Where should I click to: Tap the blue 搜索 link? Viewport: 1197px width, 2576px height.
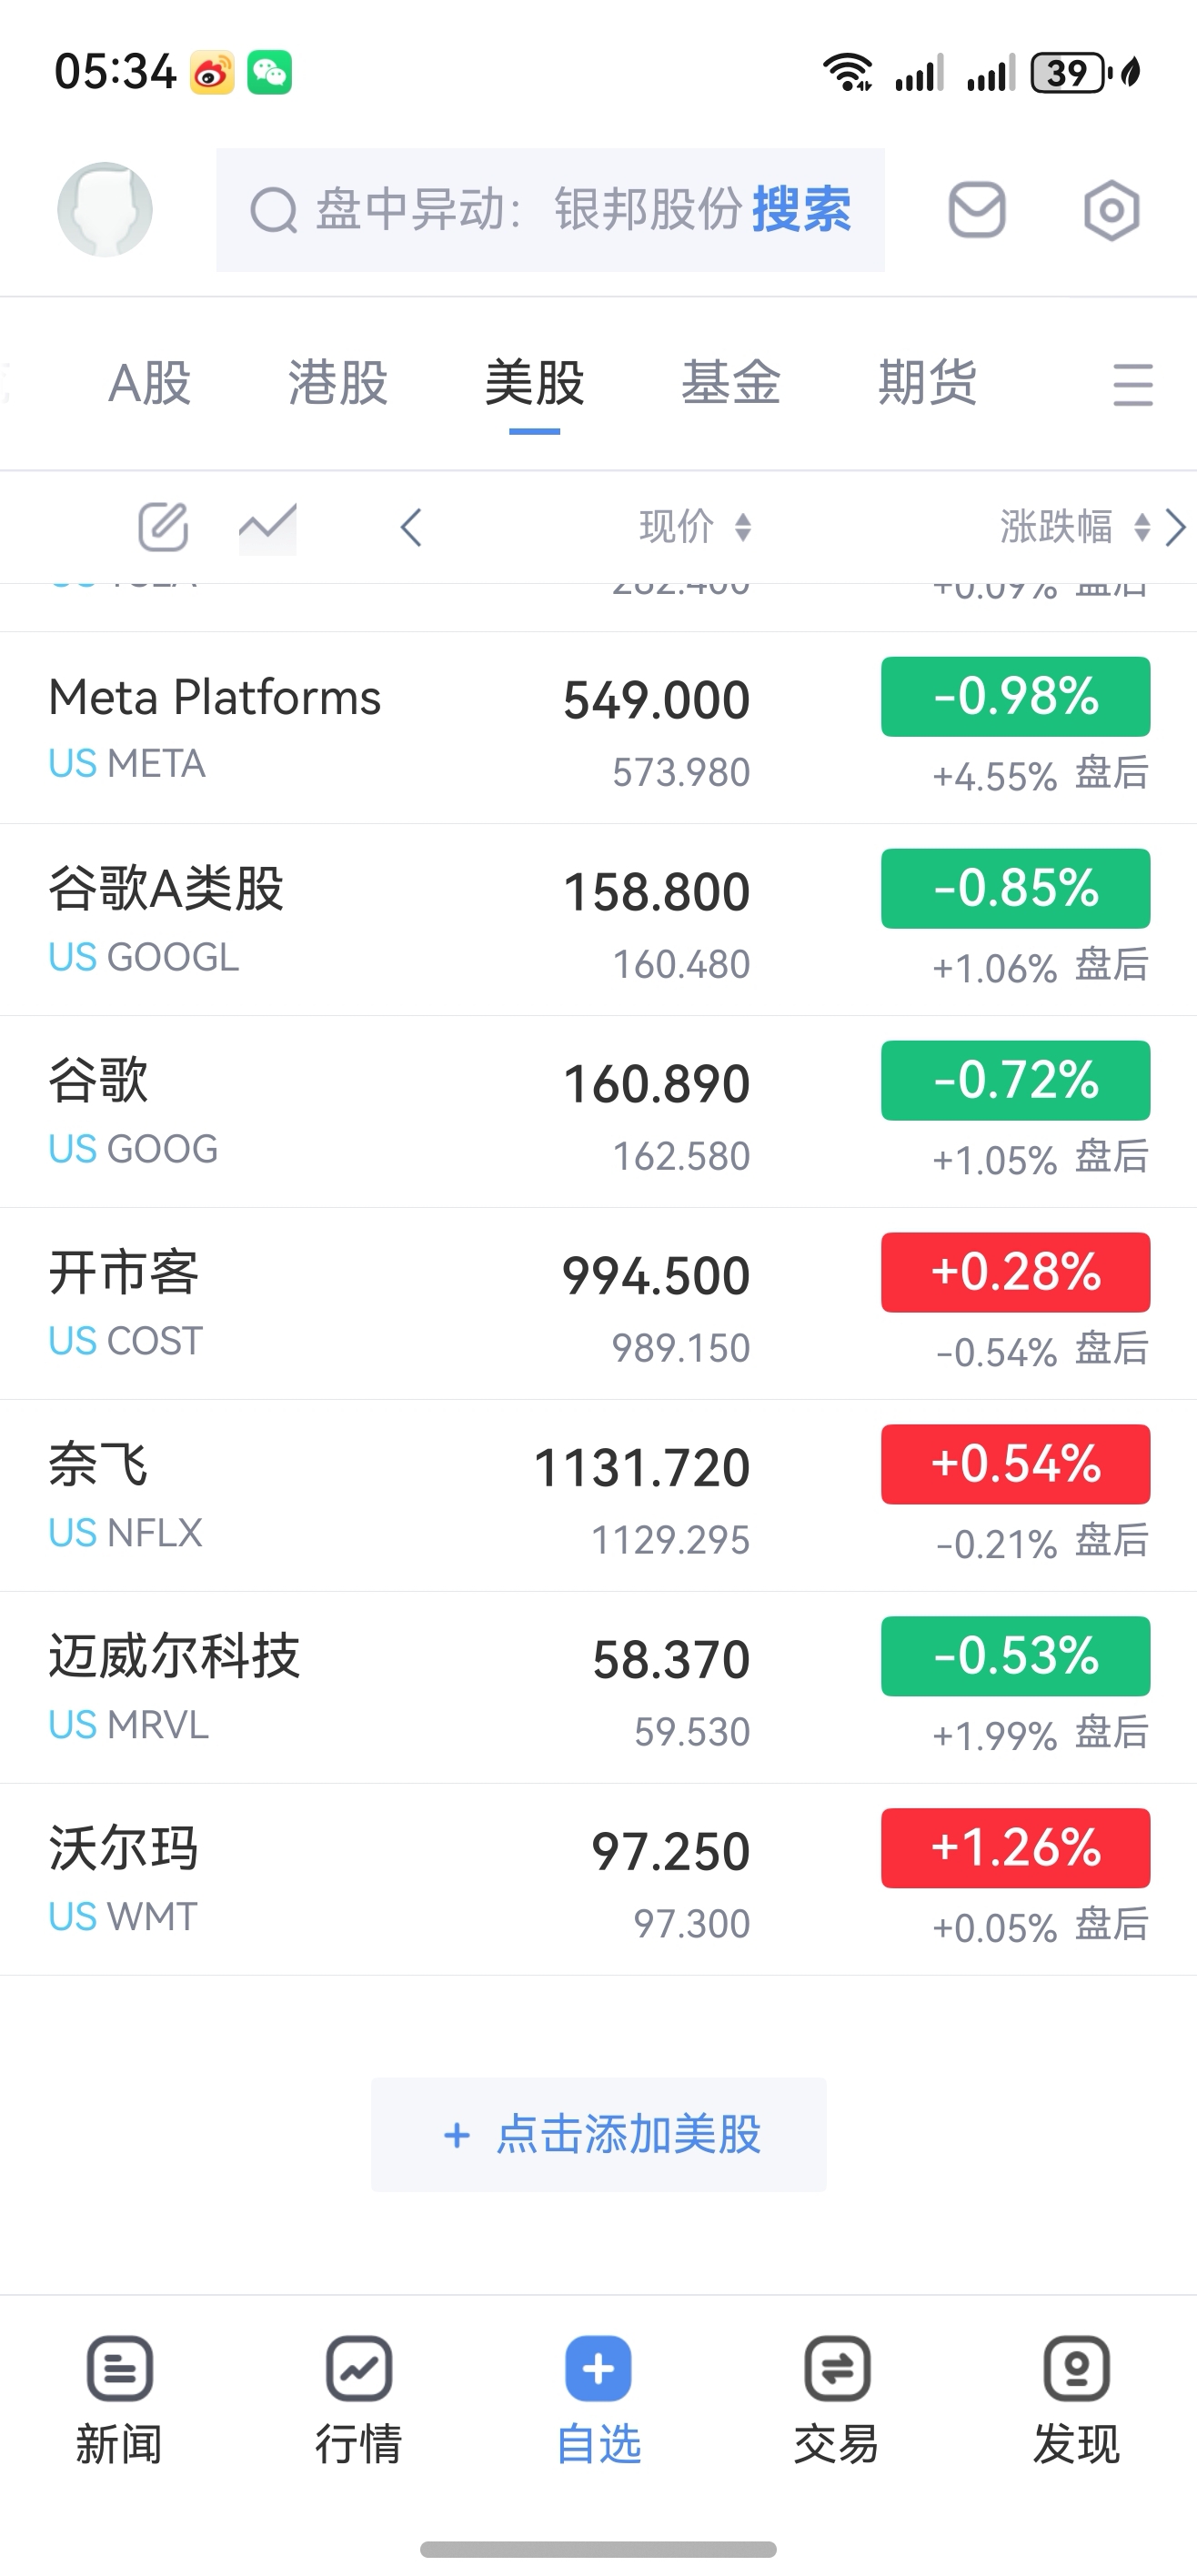click(801, 210)
